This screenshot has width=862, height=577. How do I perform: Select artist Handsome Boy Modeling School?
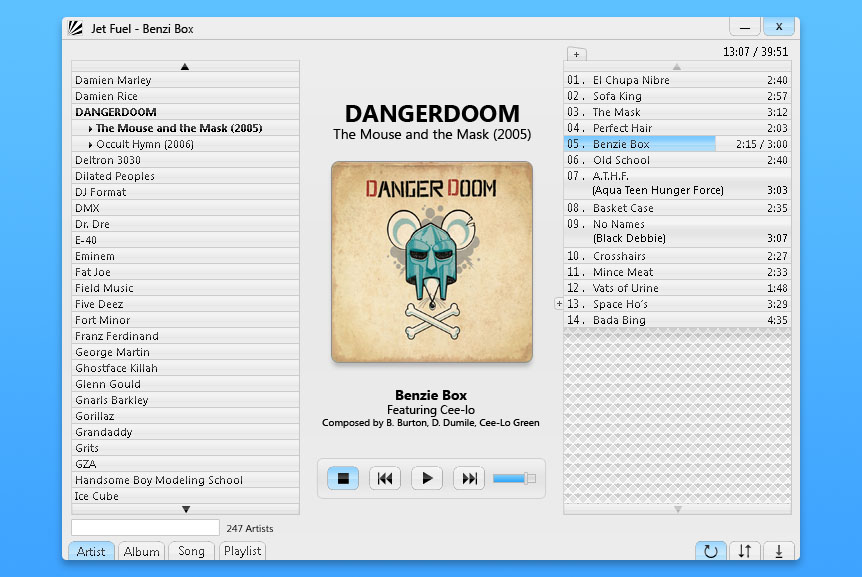click(185, 480)
